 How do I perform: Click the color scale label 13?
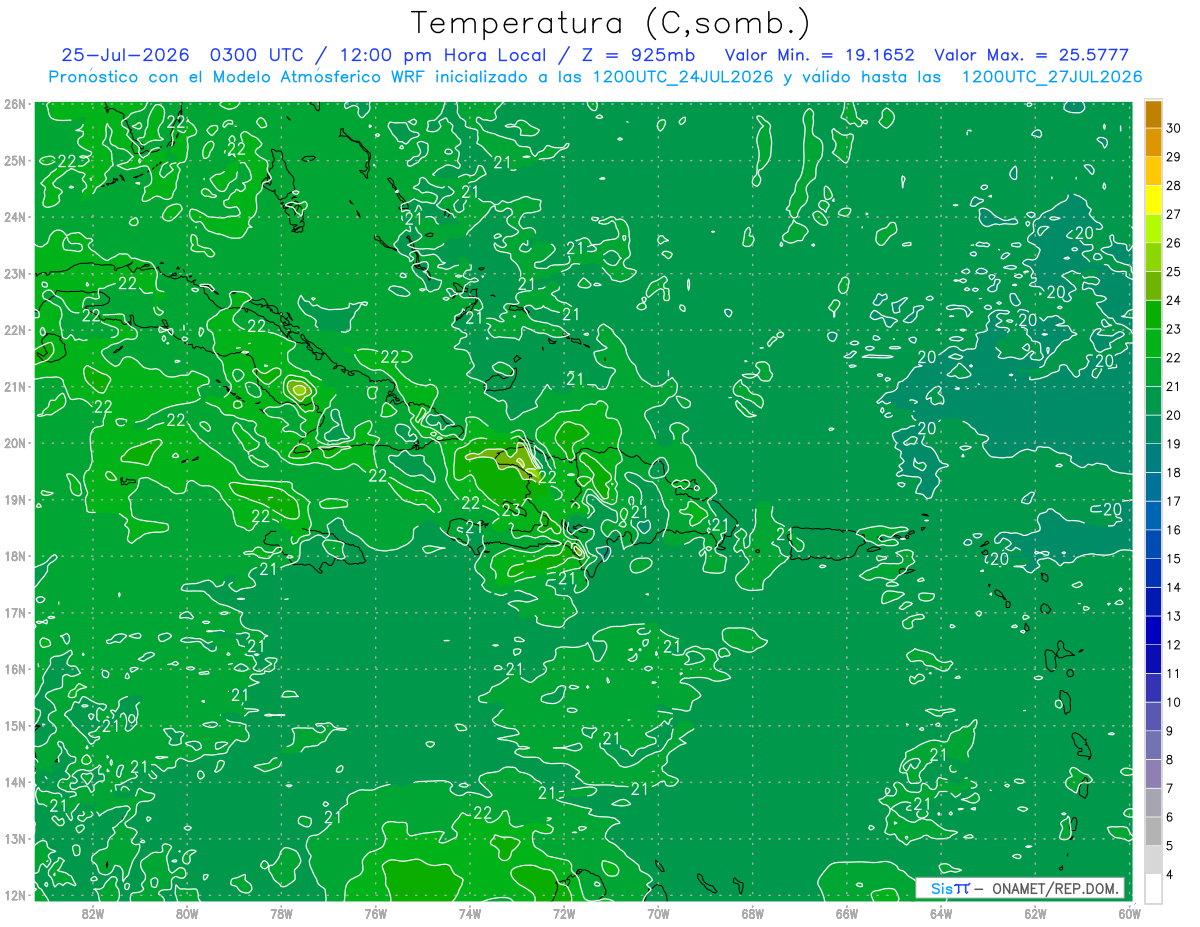(x=1174, y=616)
